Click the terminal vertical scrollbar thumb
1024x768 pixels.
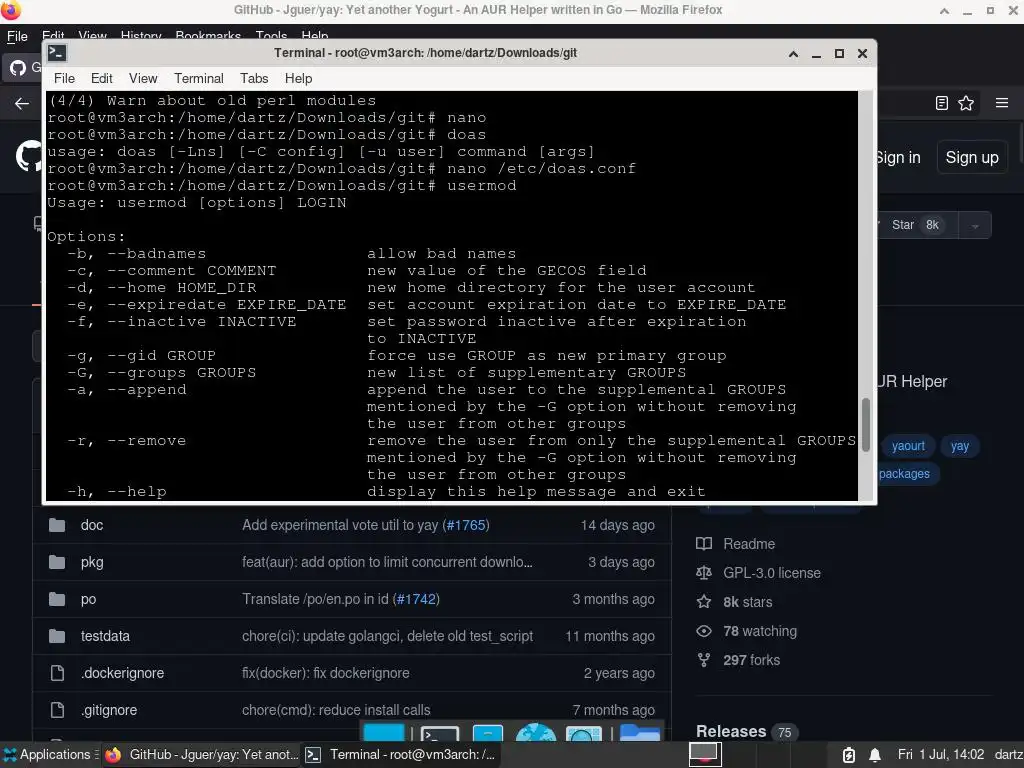(x=866, y=424)
